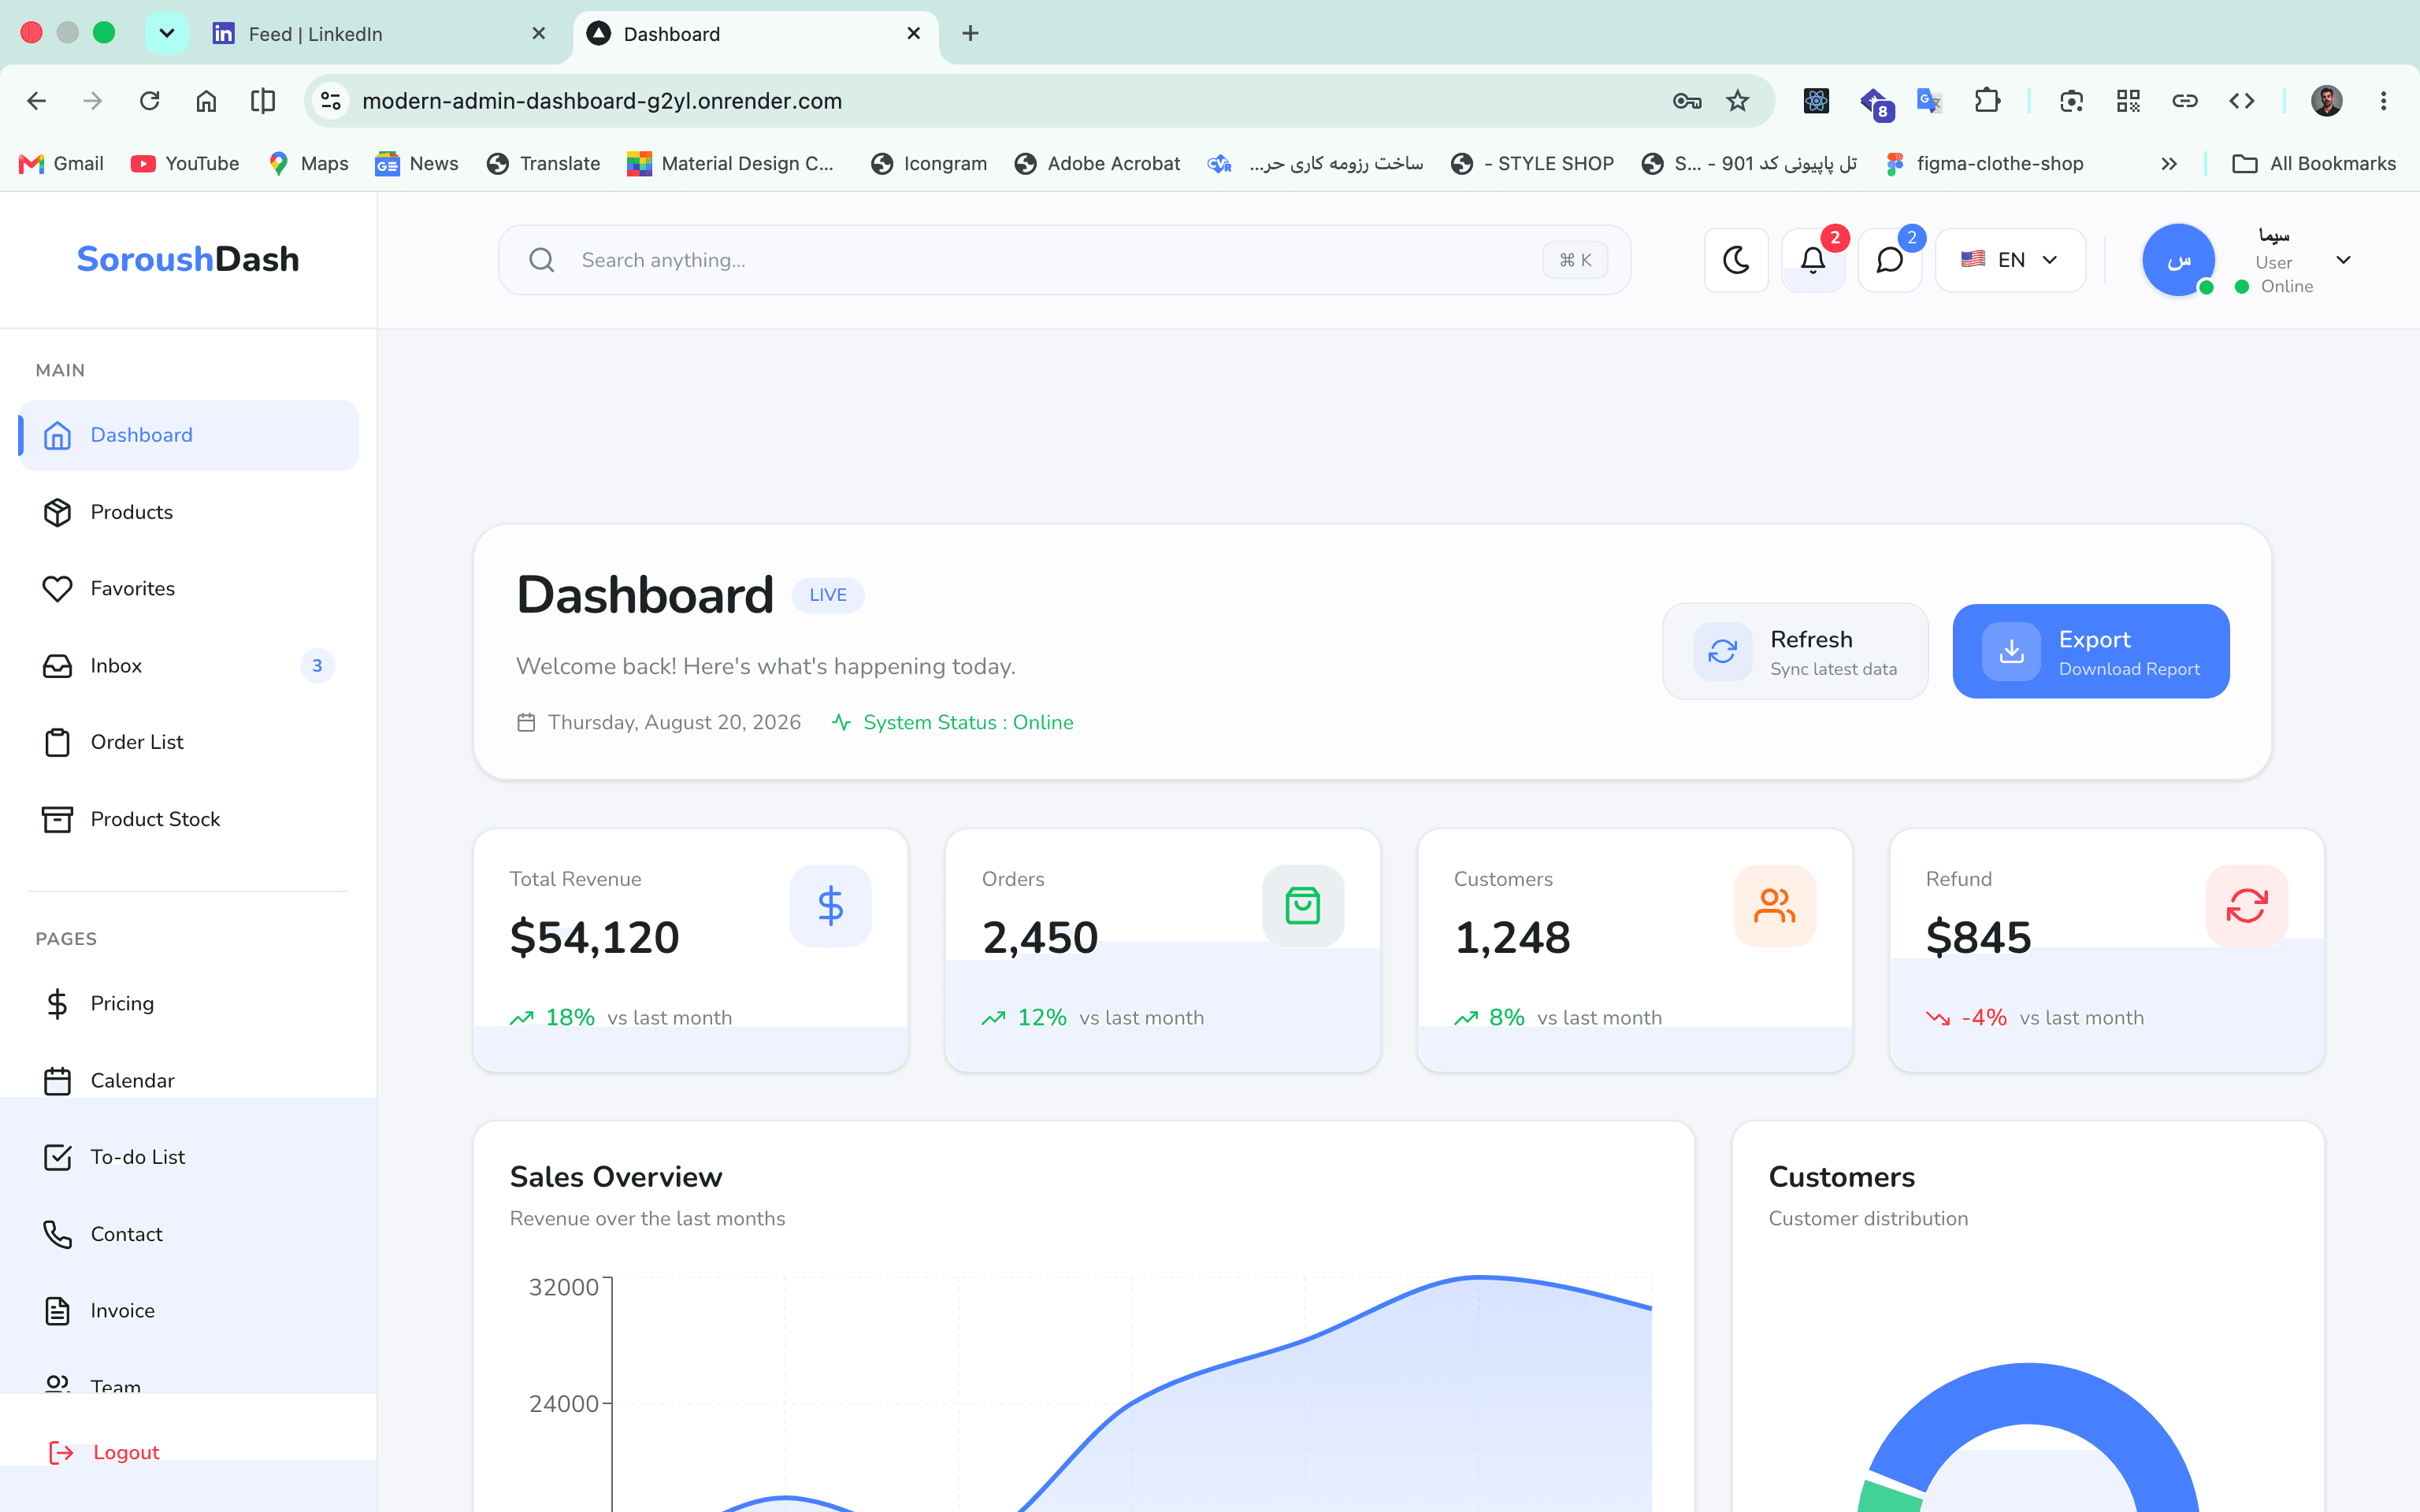Open Inbox in the sidebar
This screenshot has height=1512, width=2420.
[x=189, y=666]
